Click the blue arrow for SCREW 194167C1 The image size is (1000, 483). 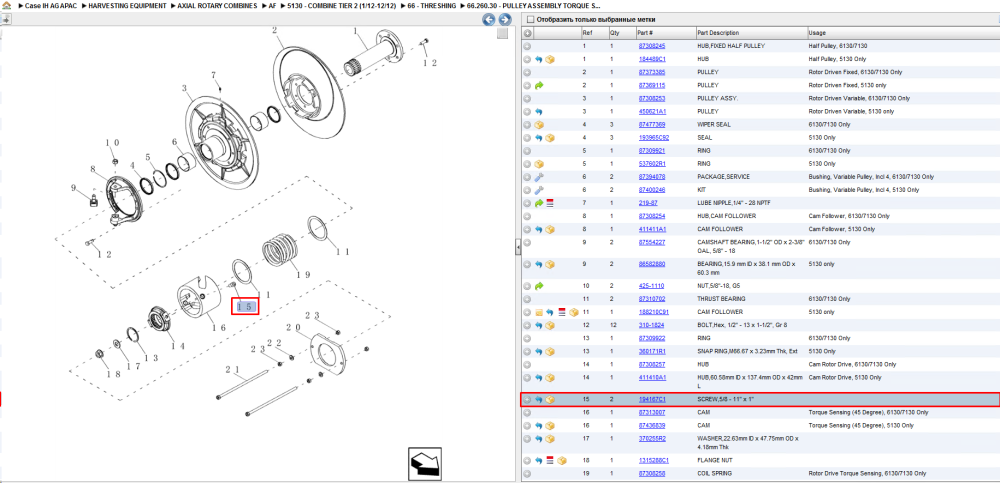coord(539,400)
